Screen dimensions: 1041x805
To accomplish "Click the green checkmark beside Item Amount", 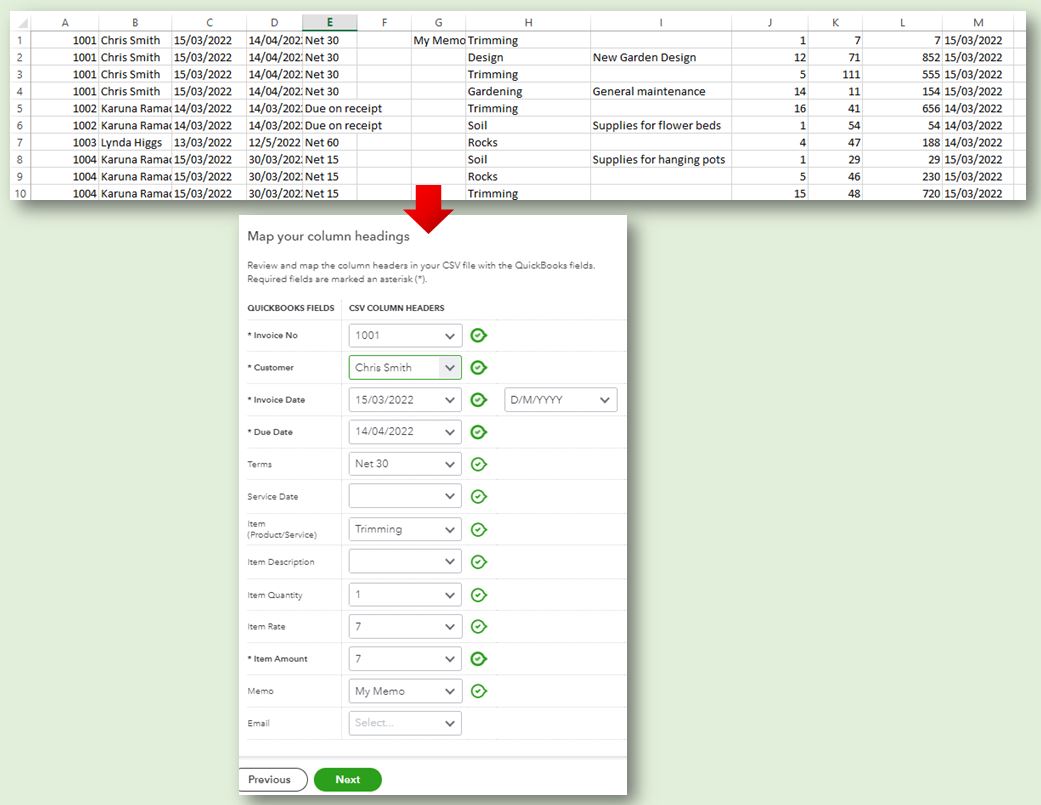I will coord(478,658).
